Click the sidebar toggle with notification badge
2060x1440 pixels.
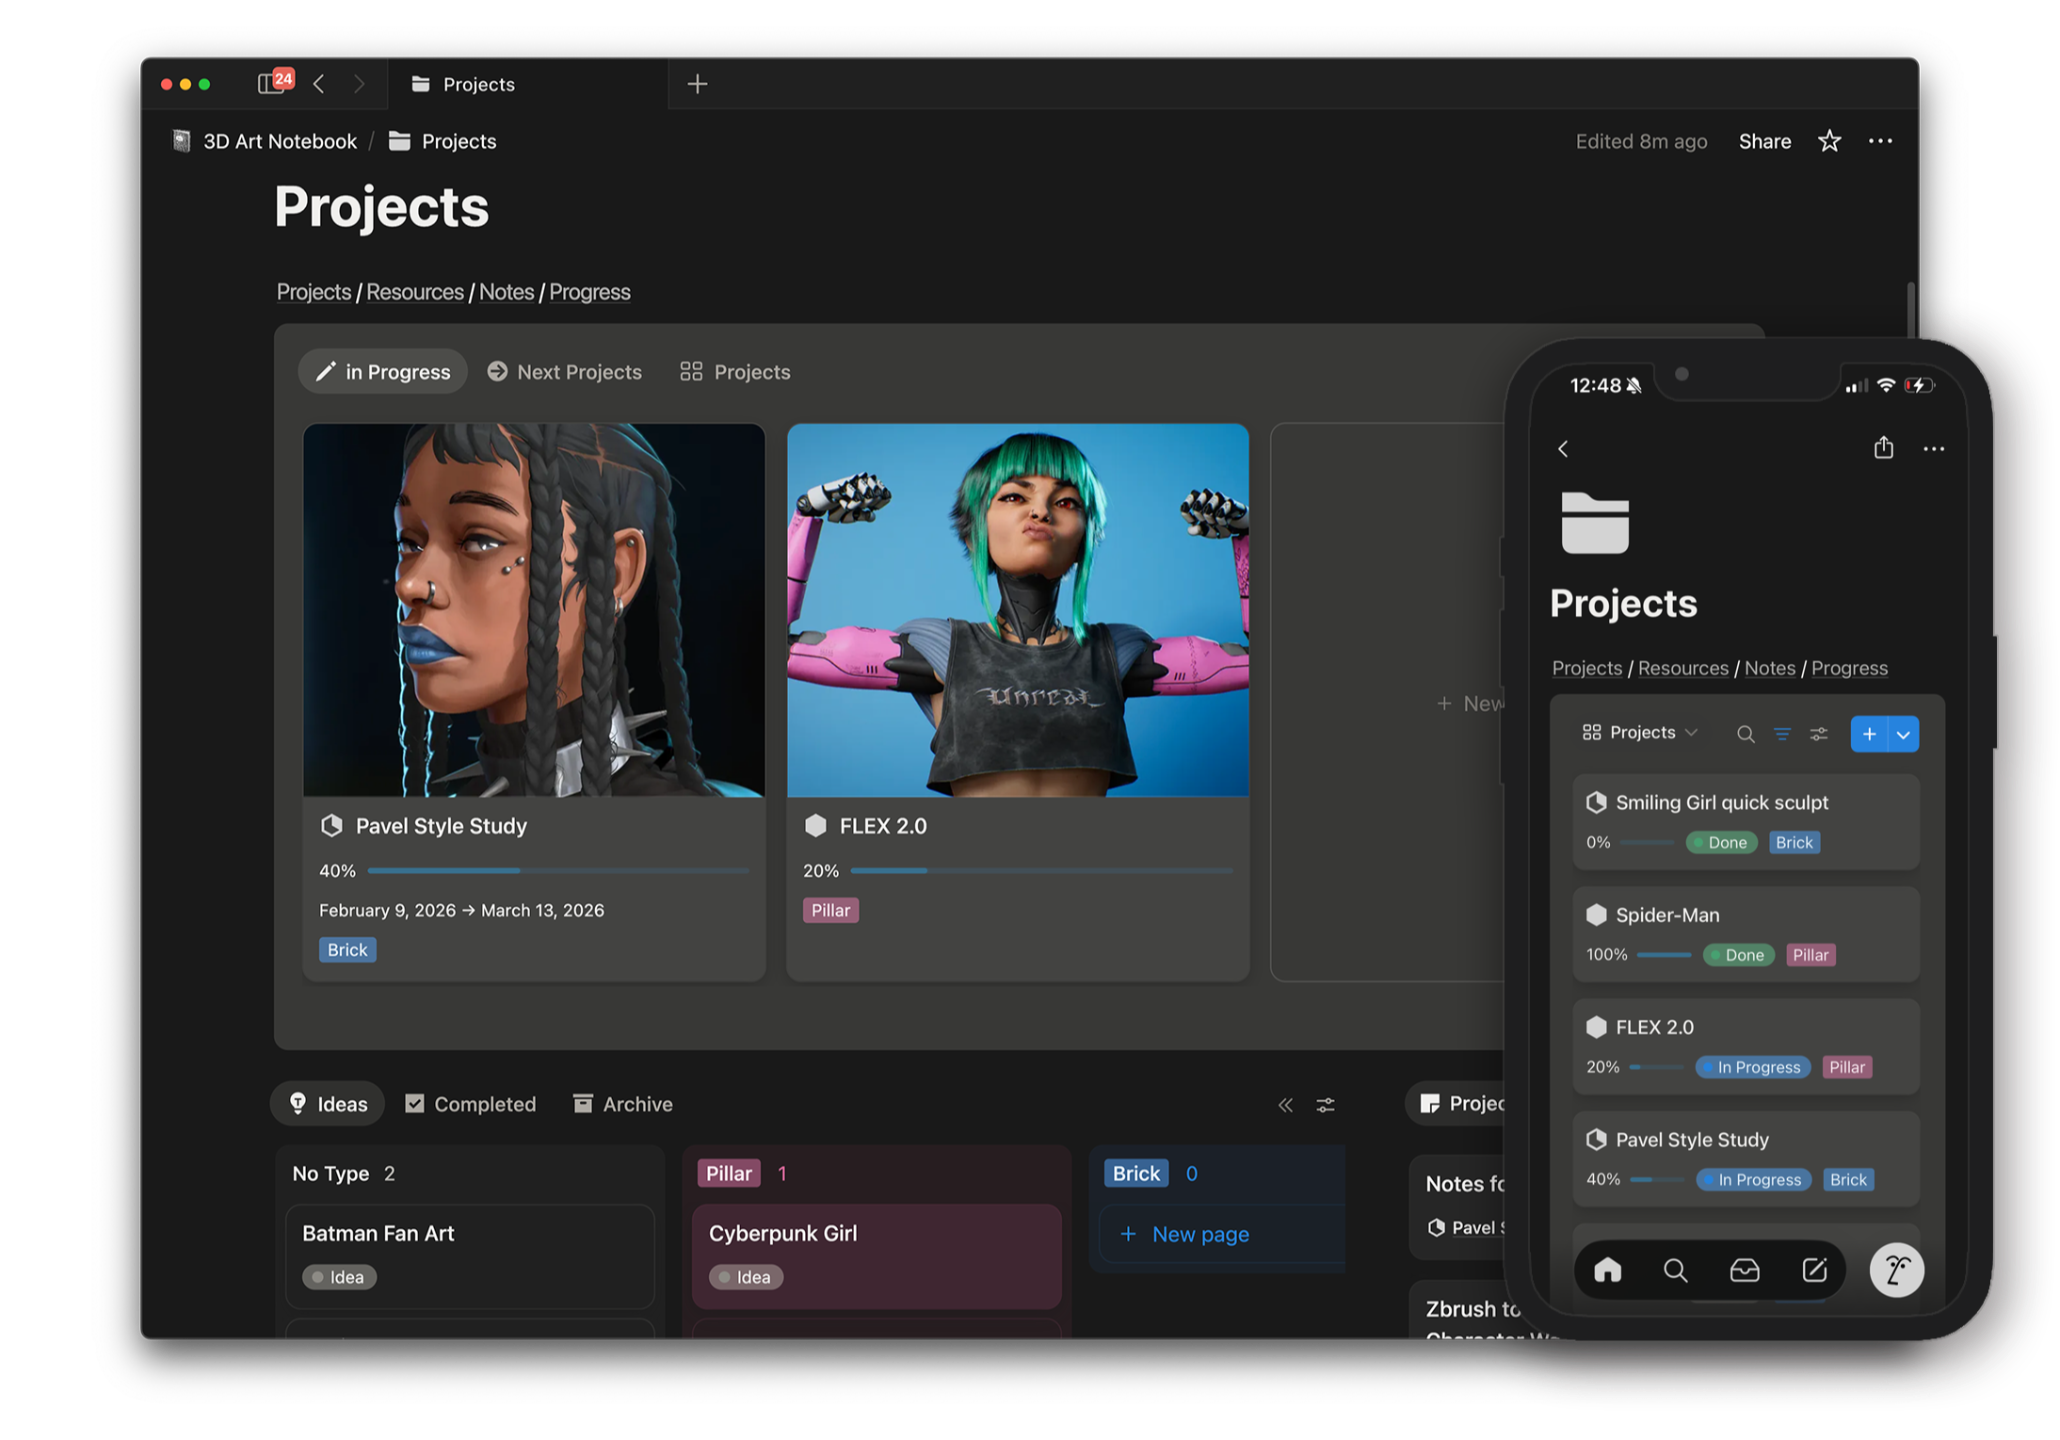pos(273,83)
